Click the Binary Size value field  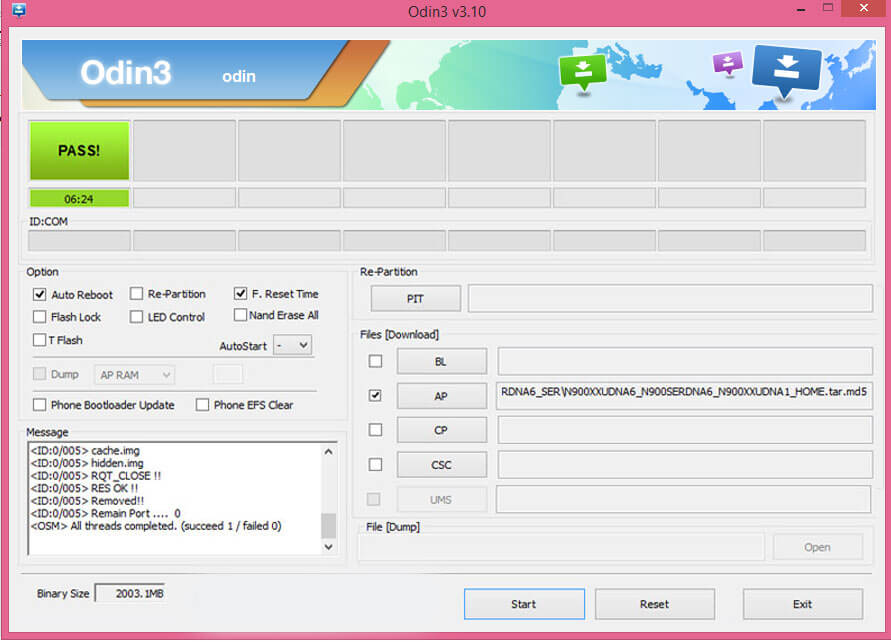(130, 593)
